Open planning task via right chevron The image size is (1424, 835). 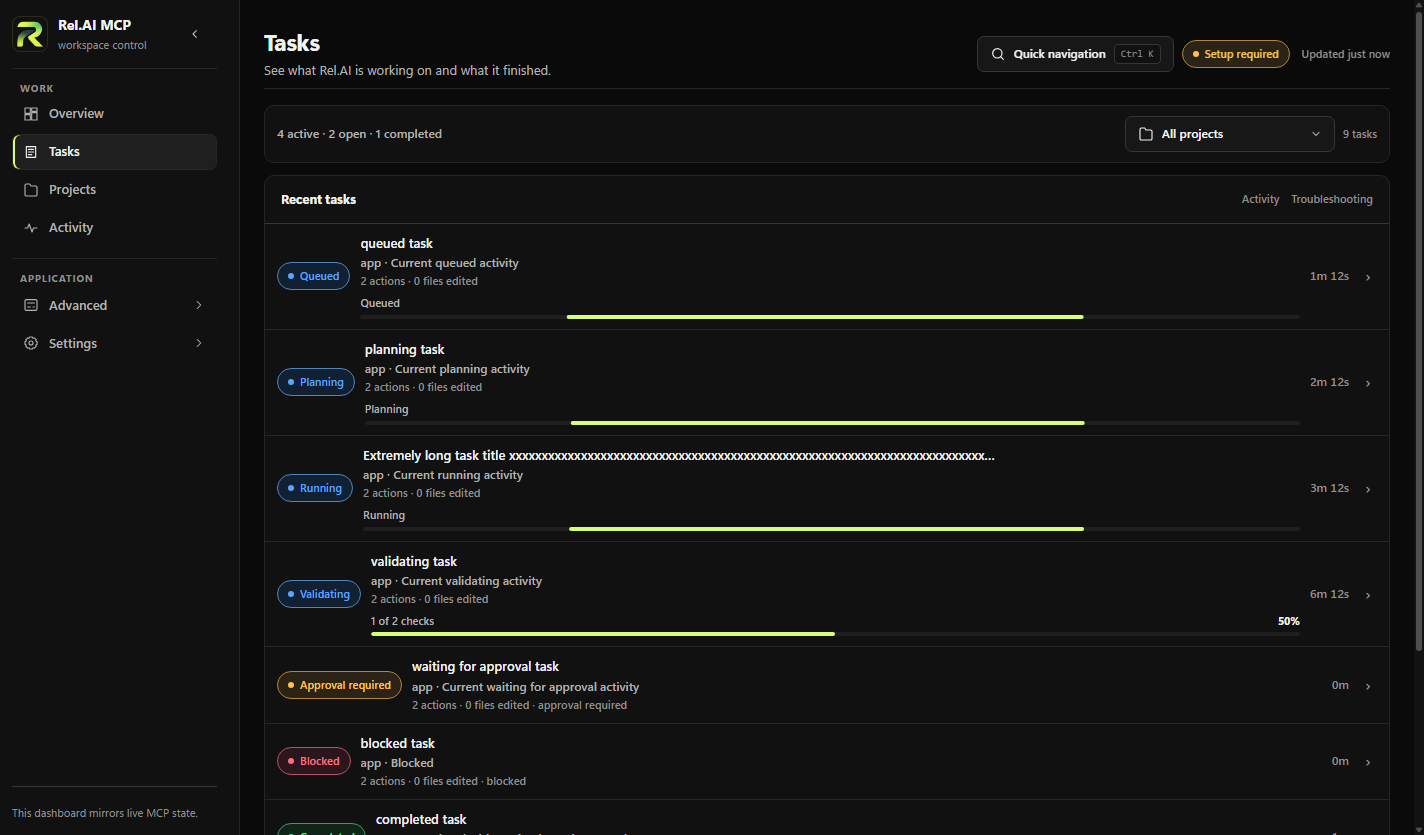tap(1368, 383)
